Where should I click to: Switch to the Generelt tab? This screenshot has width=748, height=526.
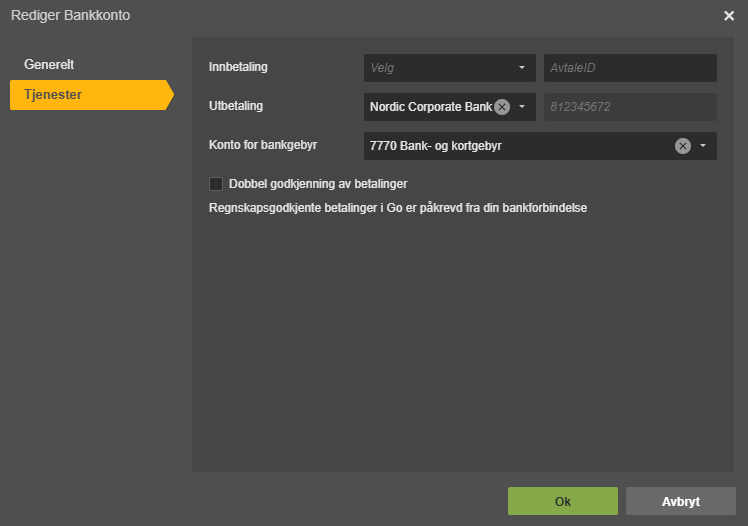49,64
